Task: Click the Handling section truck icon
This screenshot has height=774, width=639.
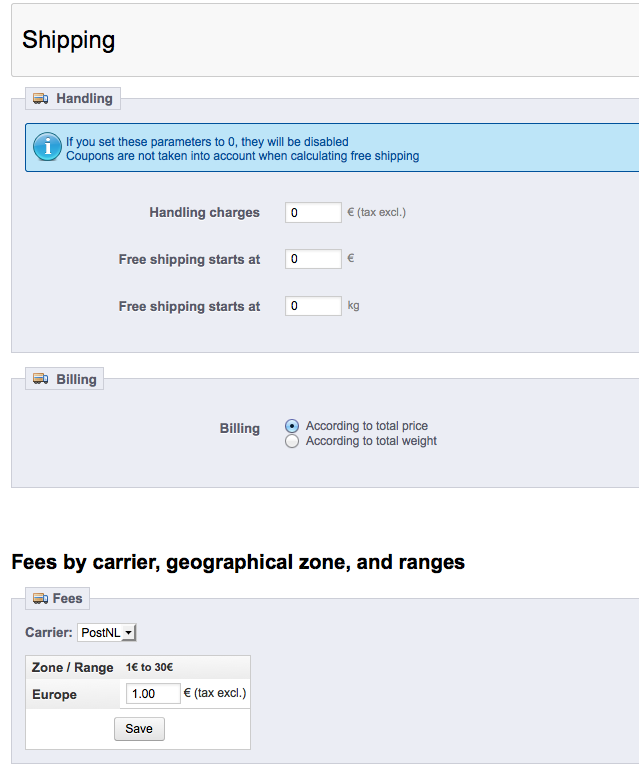Action: pos(40,98)
